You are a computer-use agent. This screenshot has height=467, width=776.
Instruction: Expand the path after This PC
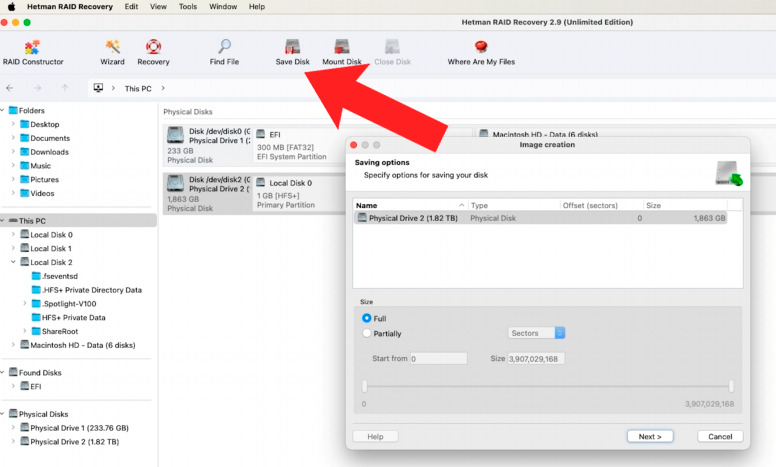point(163,88)
